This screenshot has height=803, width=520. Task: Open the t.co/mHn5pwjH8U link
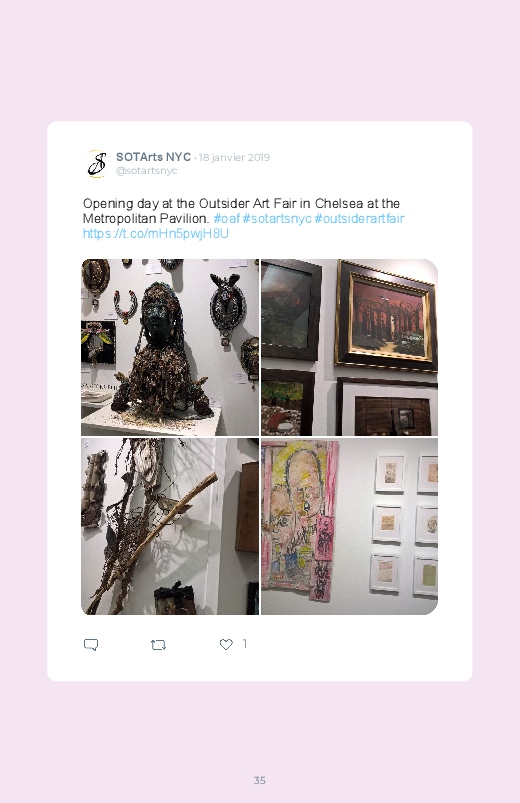(x=156, y=234)
